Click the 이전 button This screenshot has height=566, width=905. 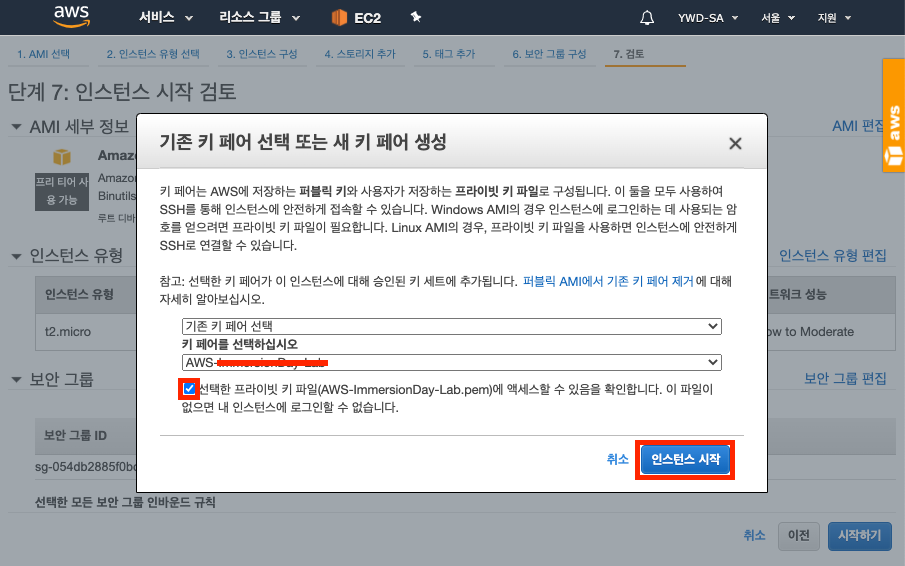(x=798, y=535)
